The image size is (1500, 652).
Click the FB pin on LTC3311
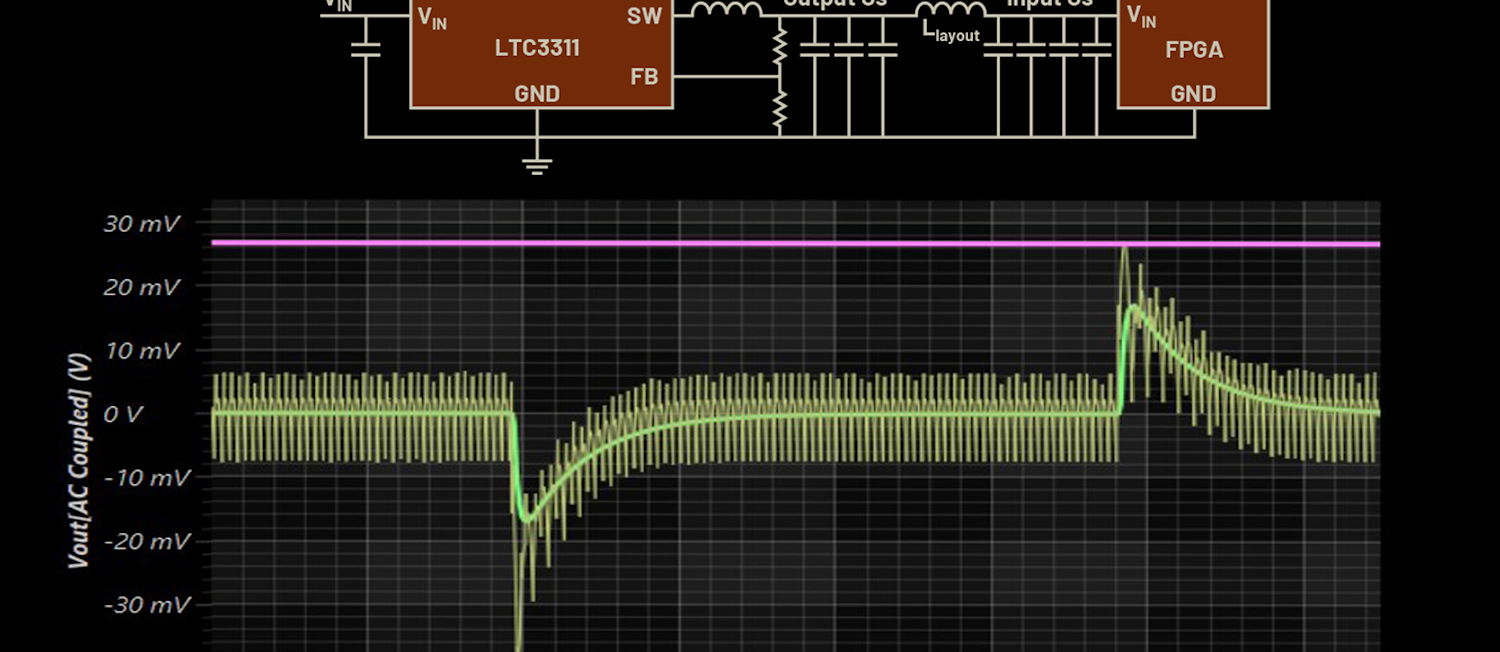(645, 76)
